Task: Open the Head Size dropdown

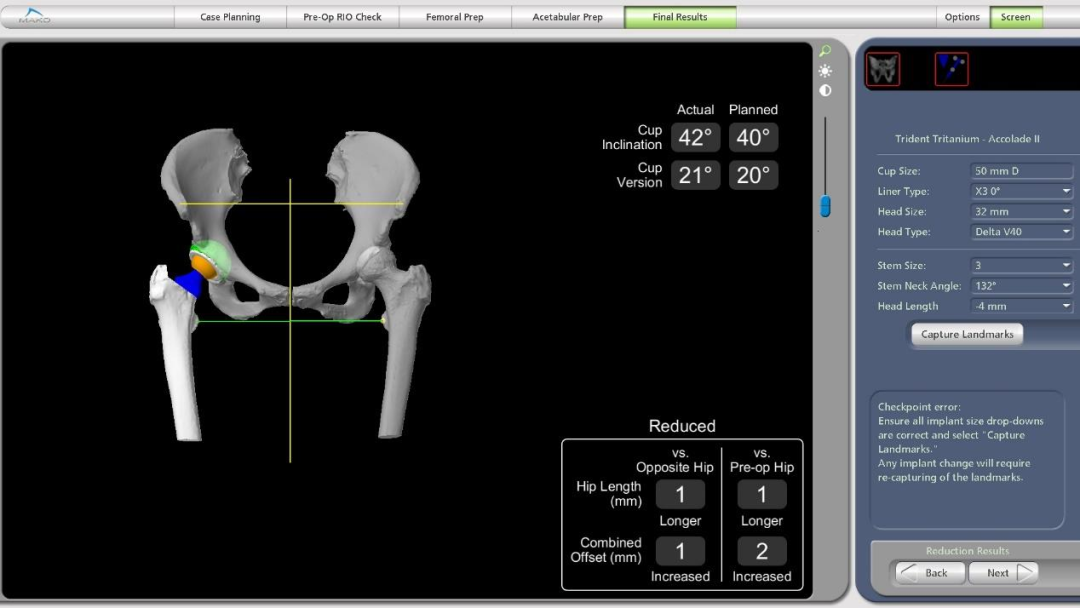Action: 1021,212
